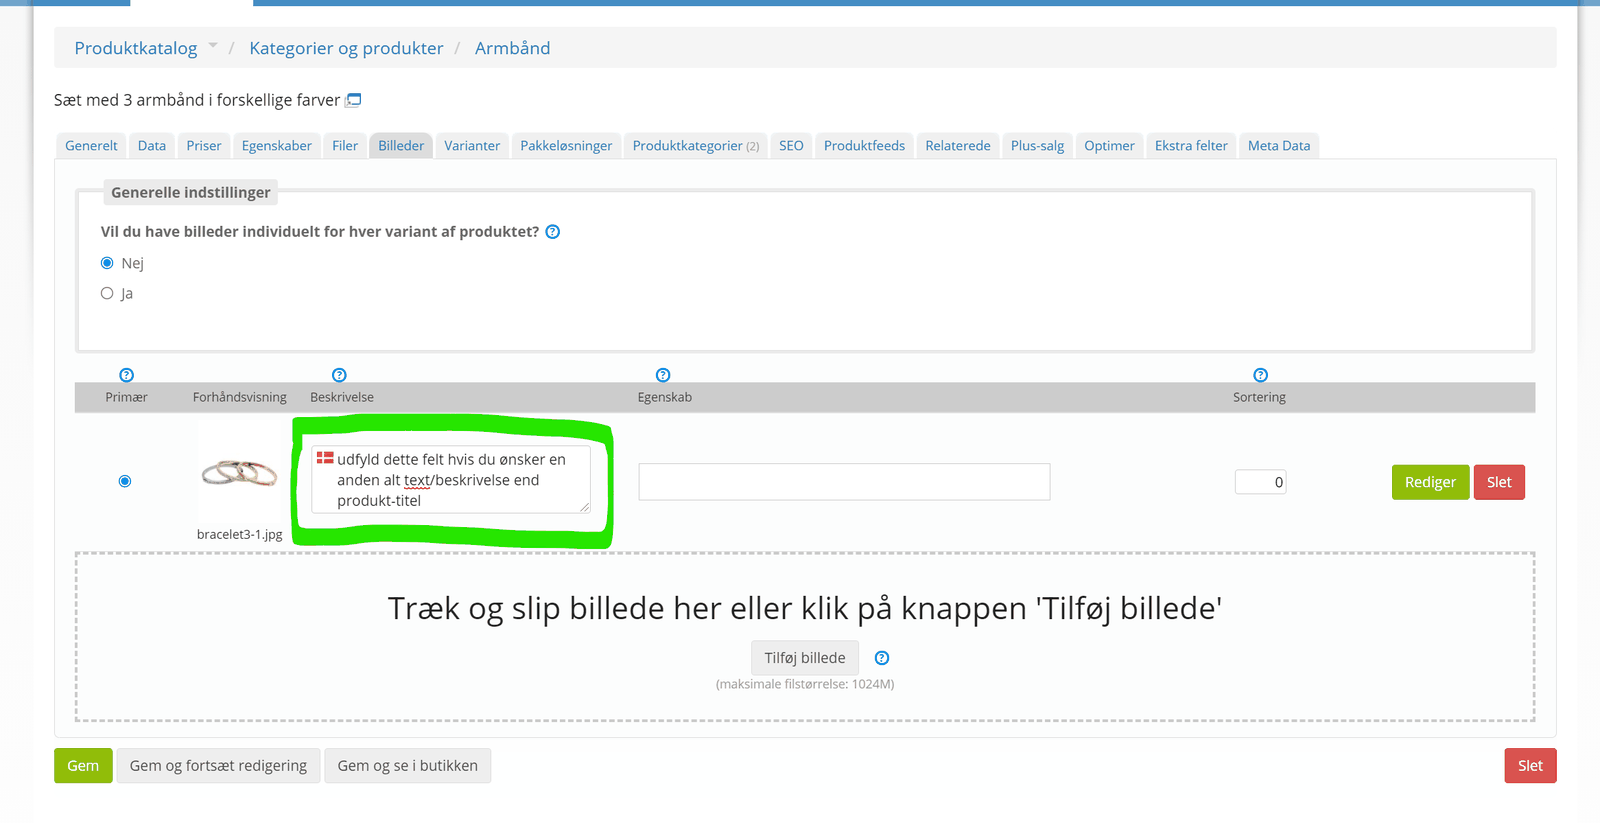Open the Pakkeløsninger tab
Viewport: 1600px width, 823px height.
click(x=566, y=146)
